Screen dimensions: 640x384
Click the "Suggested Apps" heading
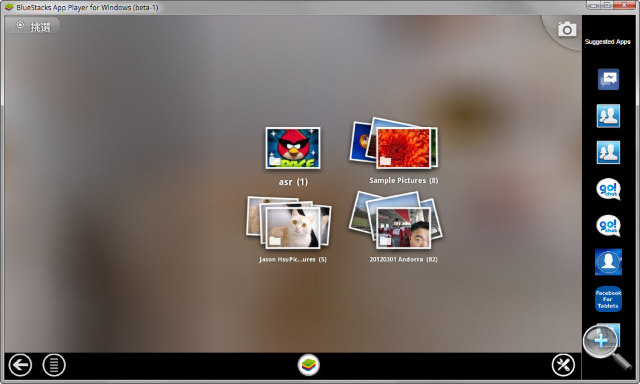(x=607, y=42)
